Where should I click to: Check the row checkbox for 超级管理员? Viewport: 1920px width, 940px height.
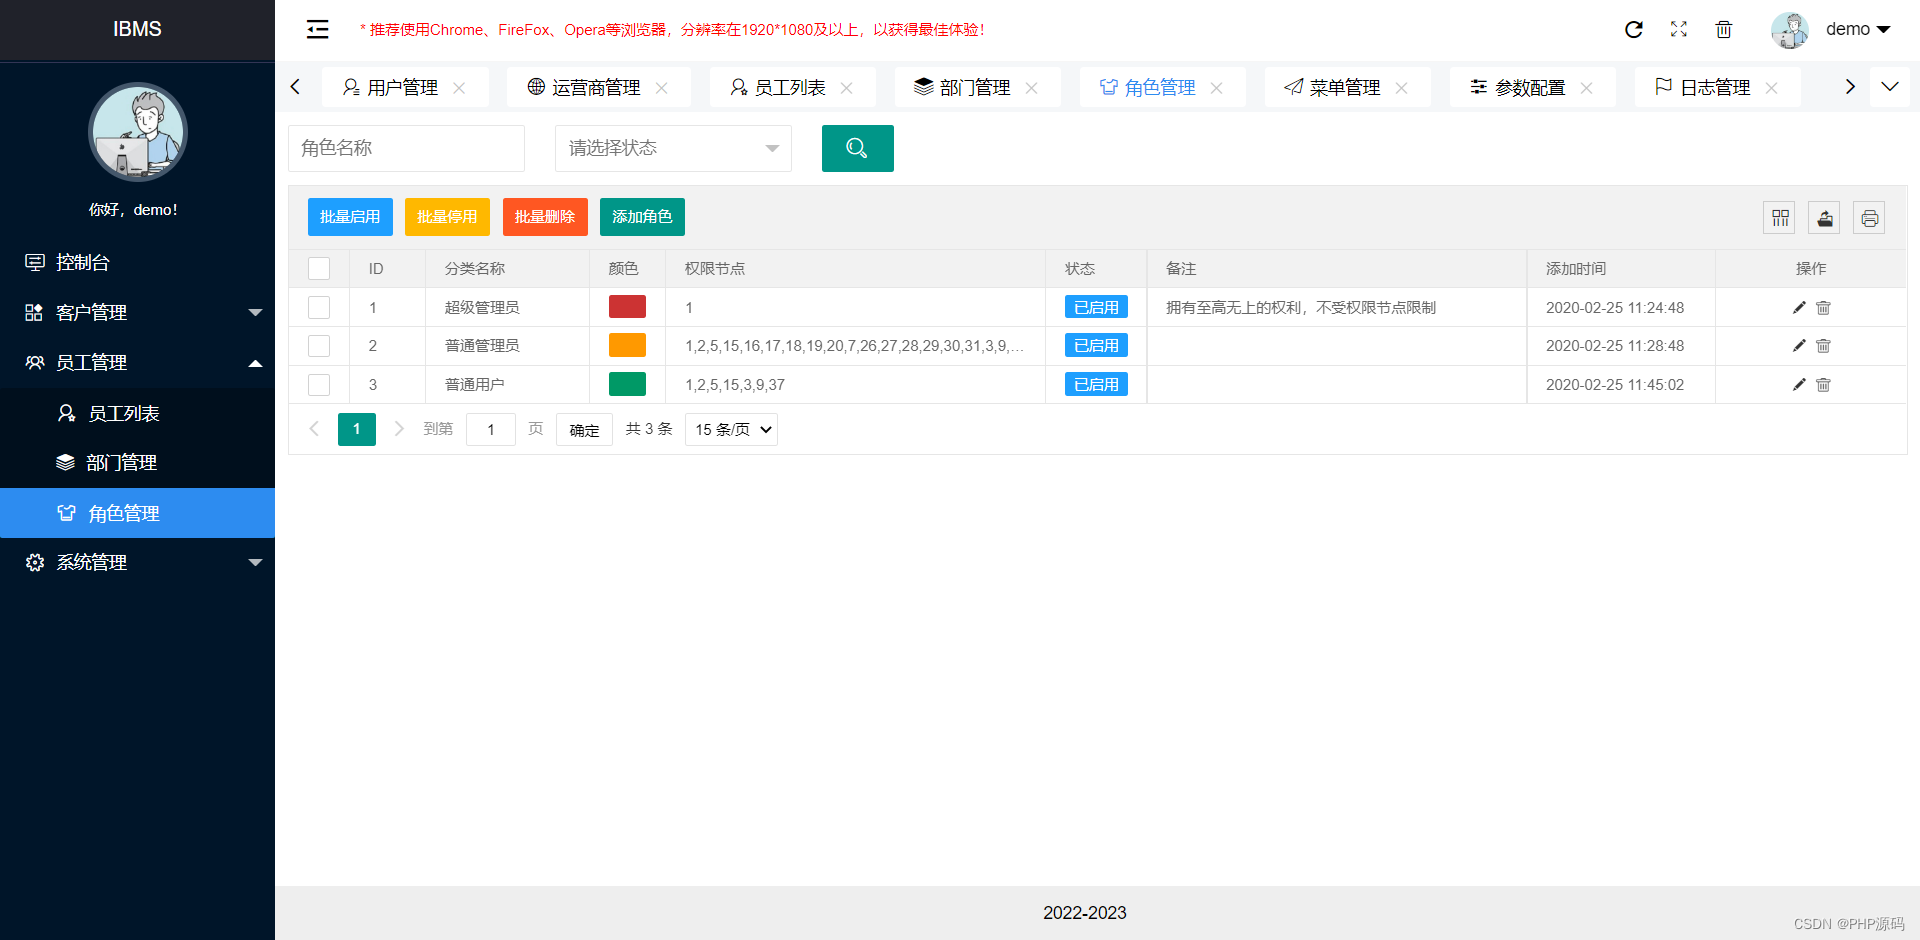coord(319,307)
